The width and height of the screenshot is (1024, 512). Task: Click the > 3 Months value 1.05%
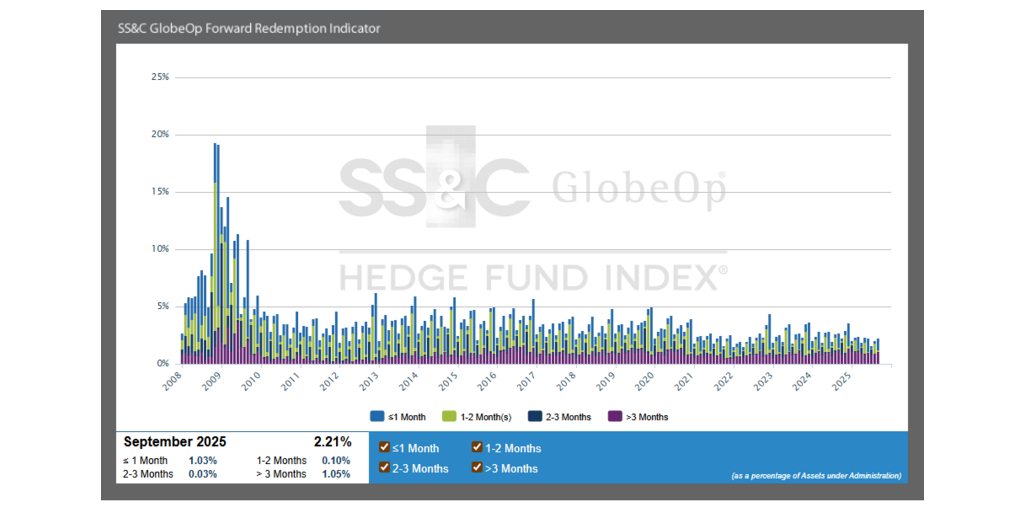tap(336, 474)
